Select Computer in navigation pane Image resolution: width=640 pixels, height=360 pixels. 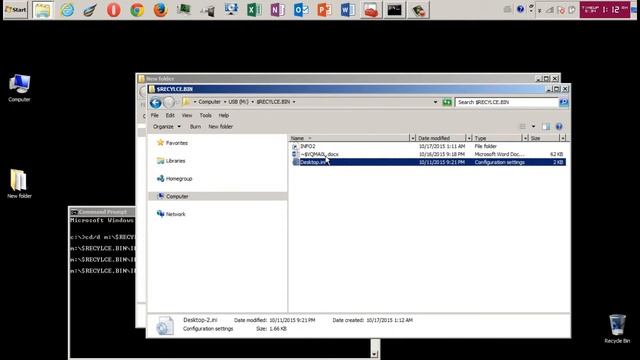click(x=218, y=196)
